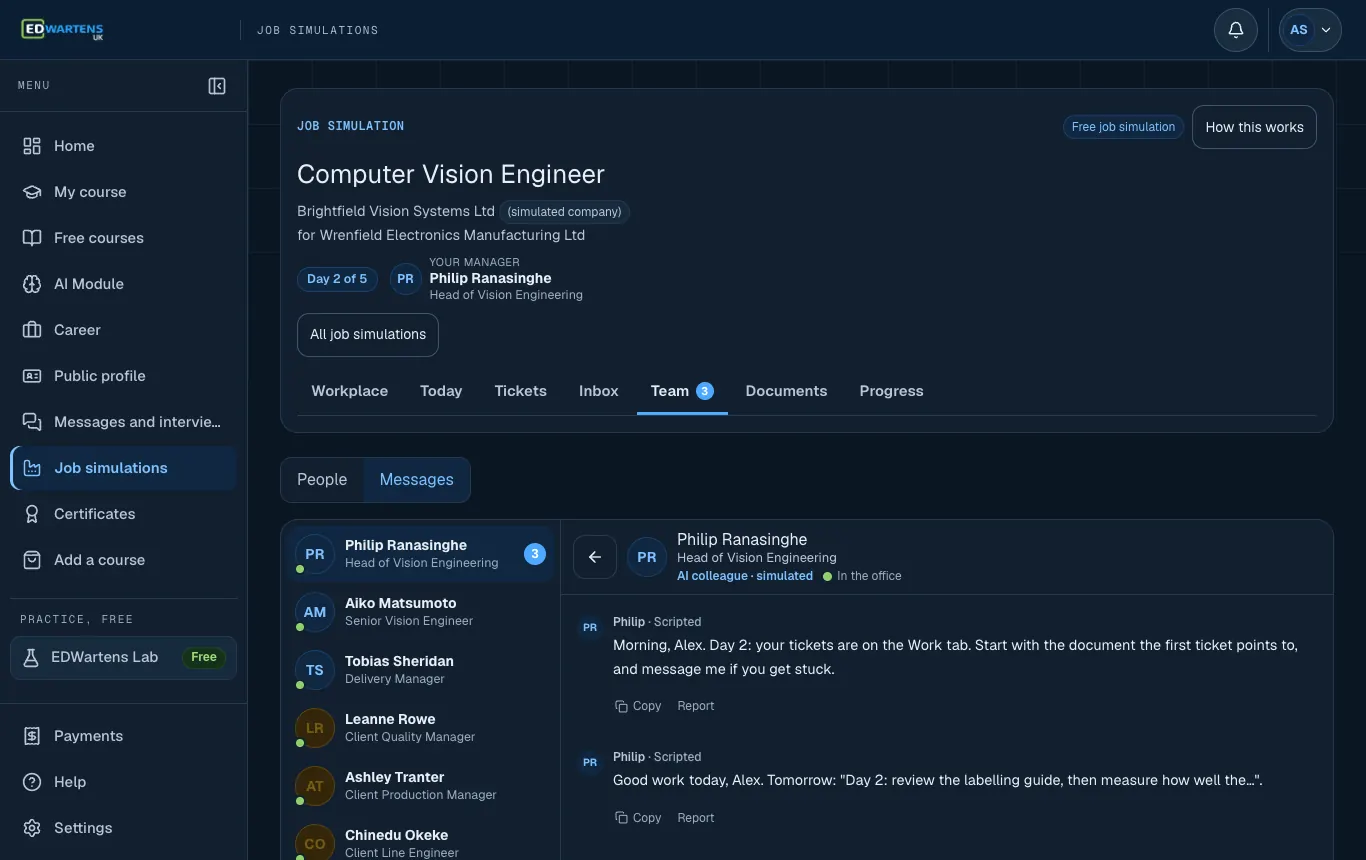The width and height of the screenshot is (1366, 860).
Task: Open Certificates in sidebar
Action: pos(124,514)
